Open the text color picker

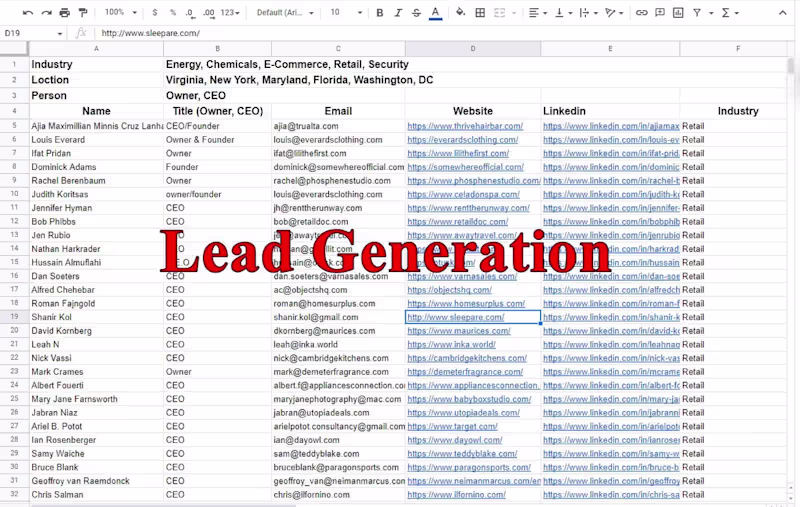tap(435, 13)
